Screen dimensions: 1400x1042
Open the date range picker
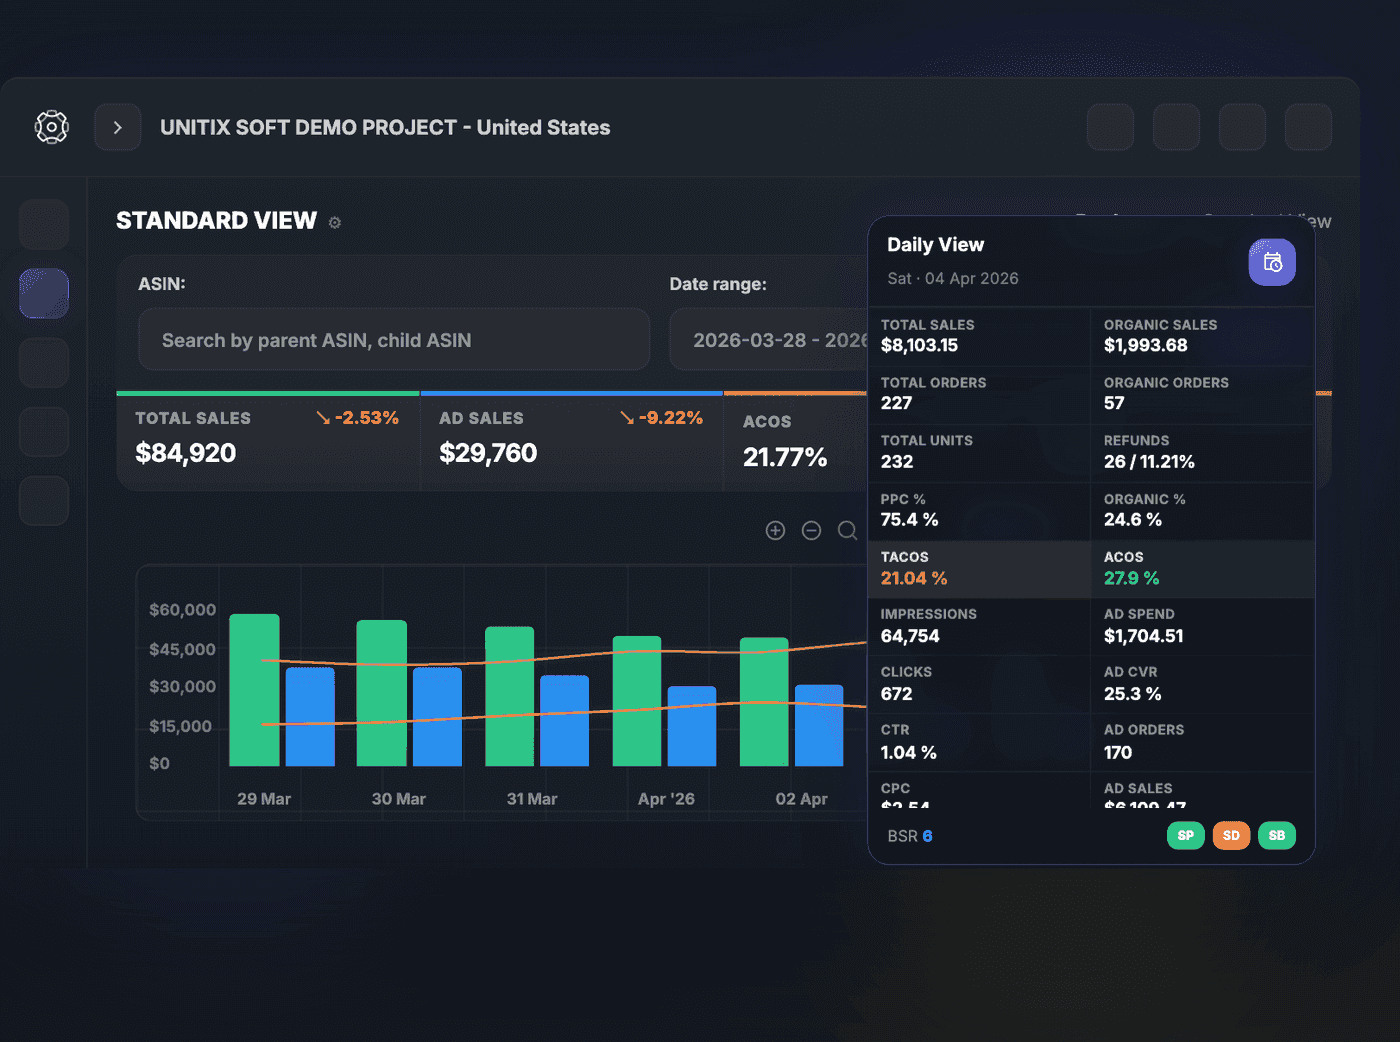click(769, 340)
